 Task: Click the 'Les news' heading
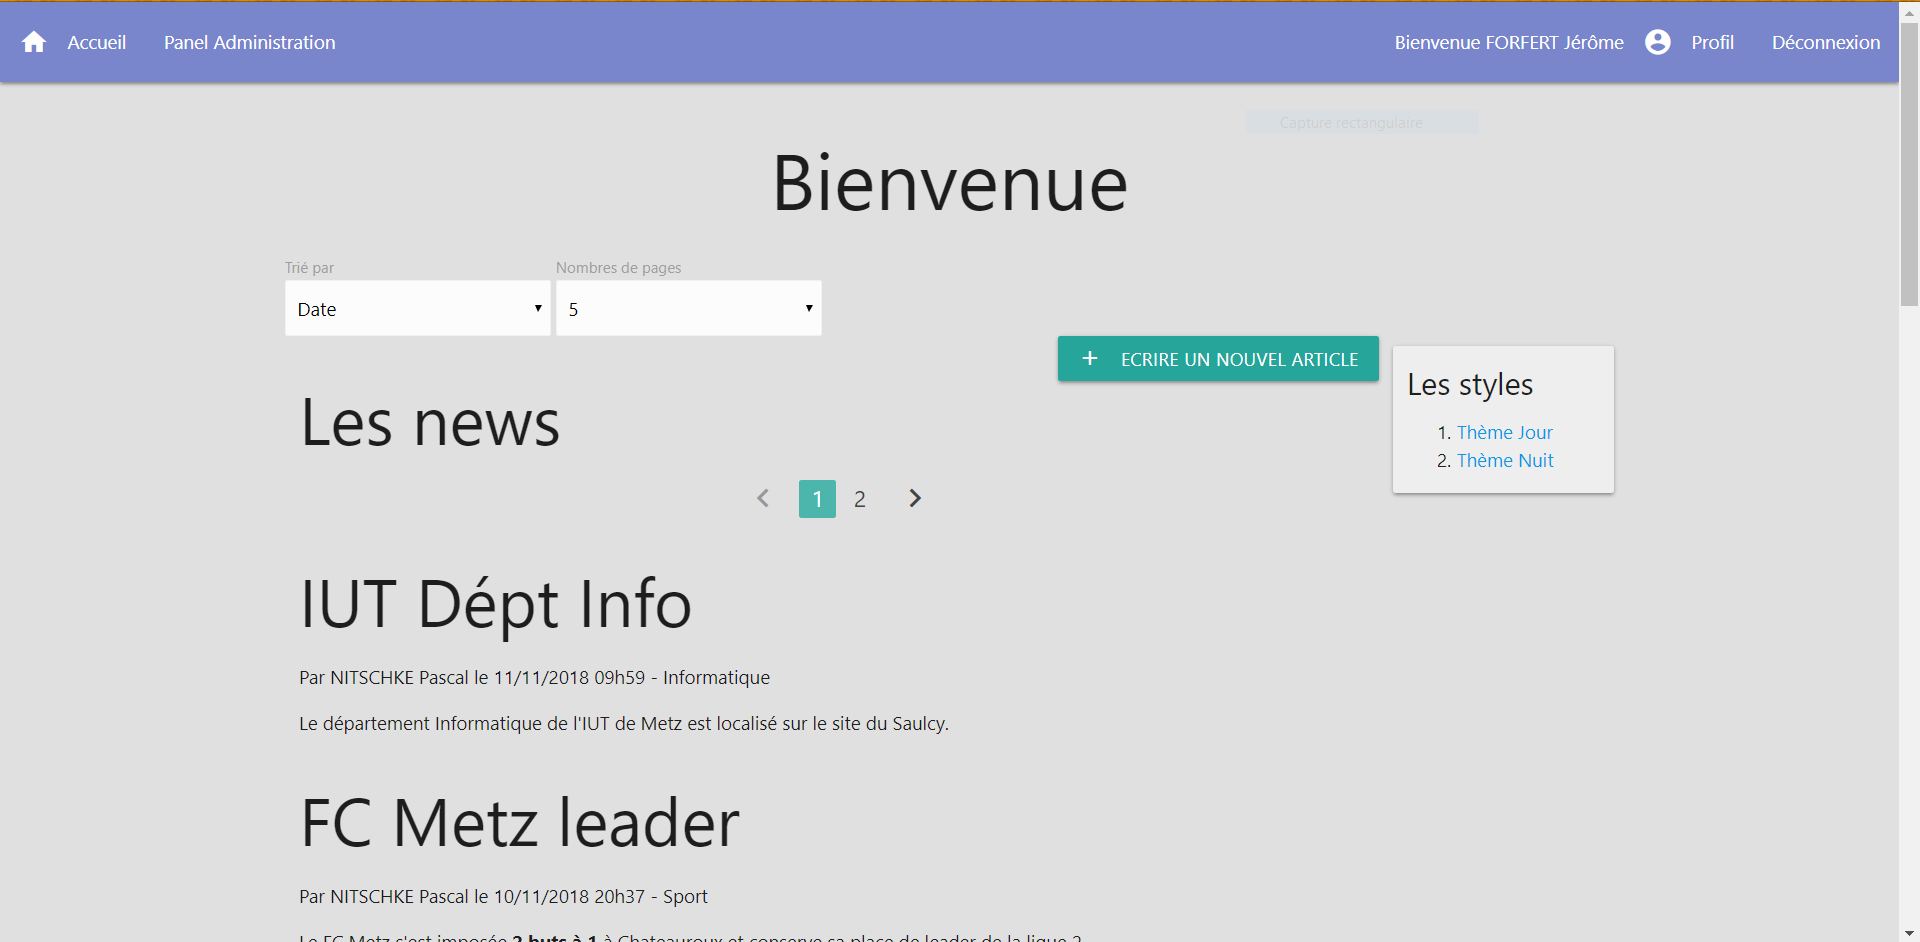(430, 423)
